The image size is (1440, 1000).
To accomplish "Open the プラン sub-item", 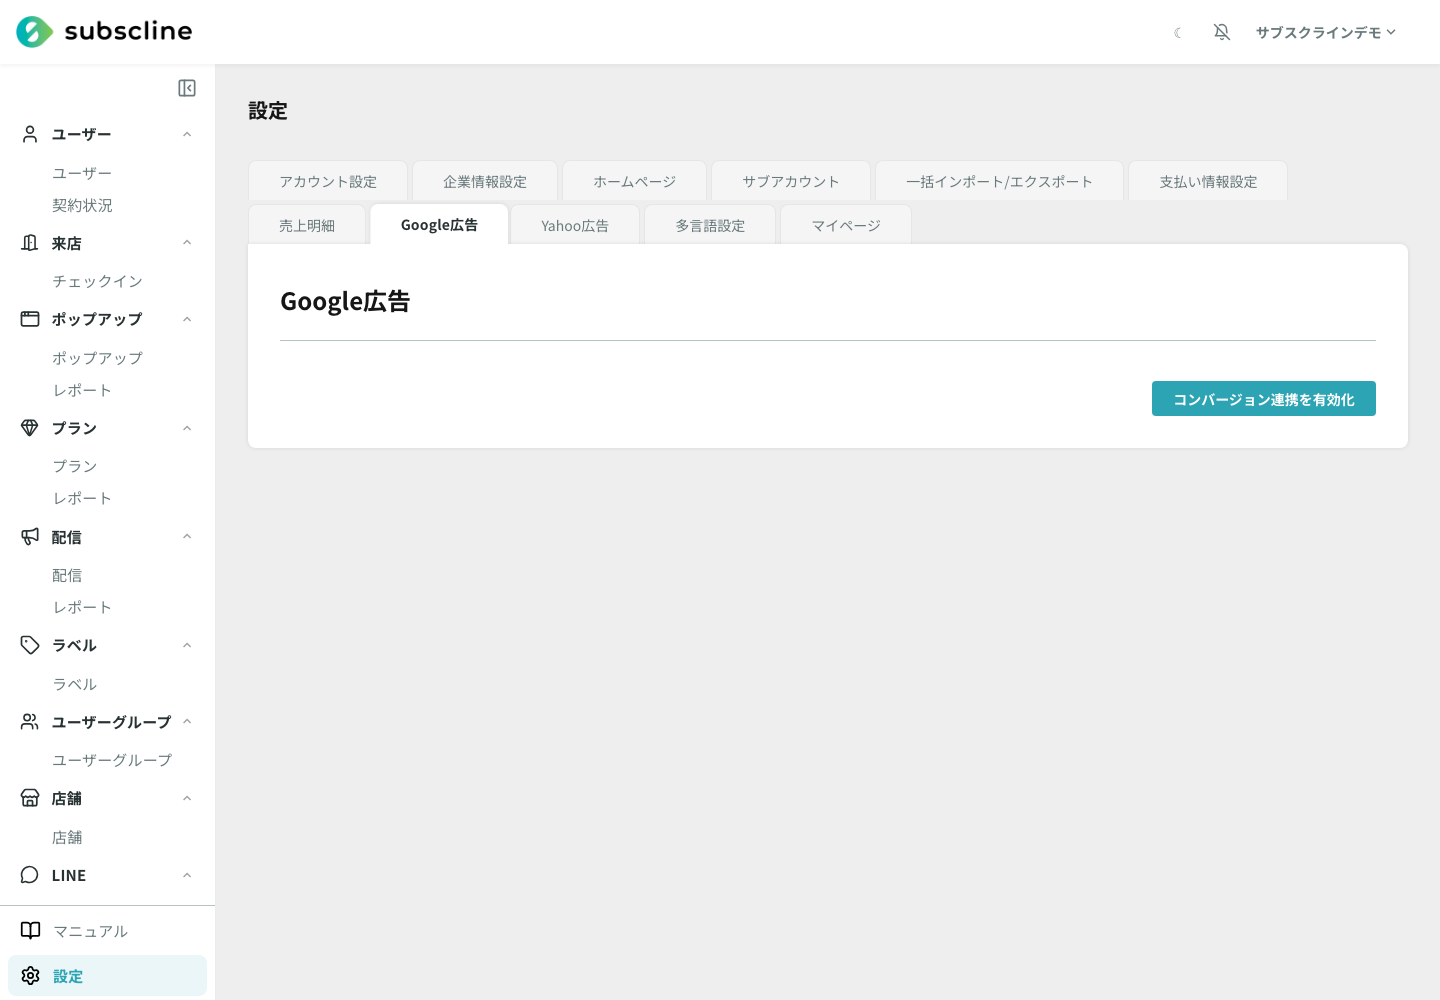I will (x=75, y=466).
